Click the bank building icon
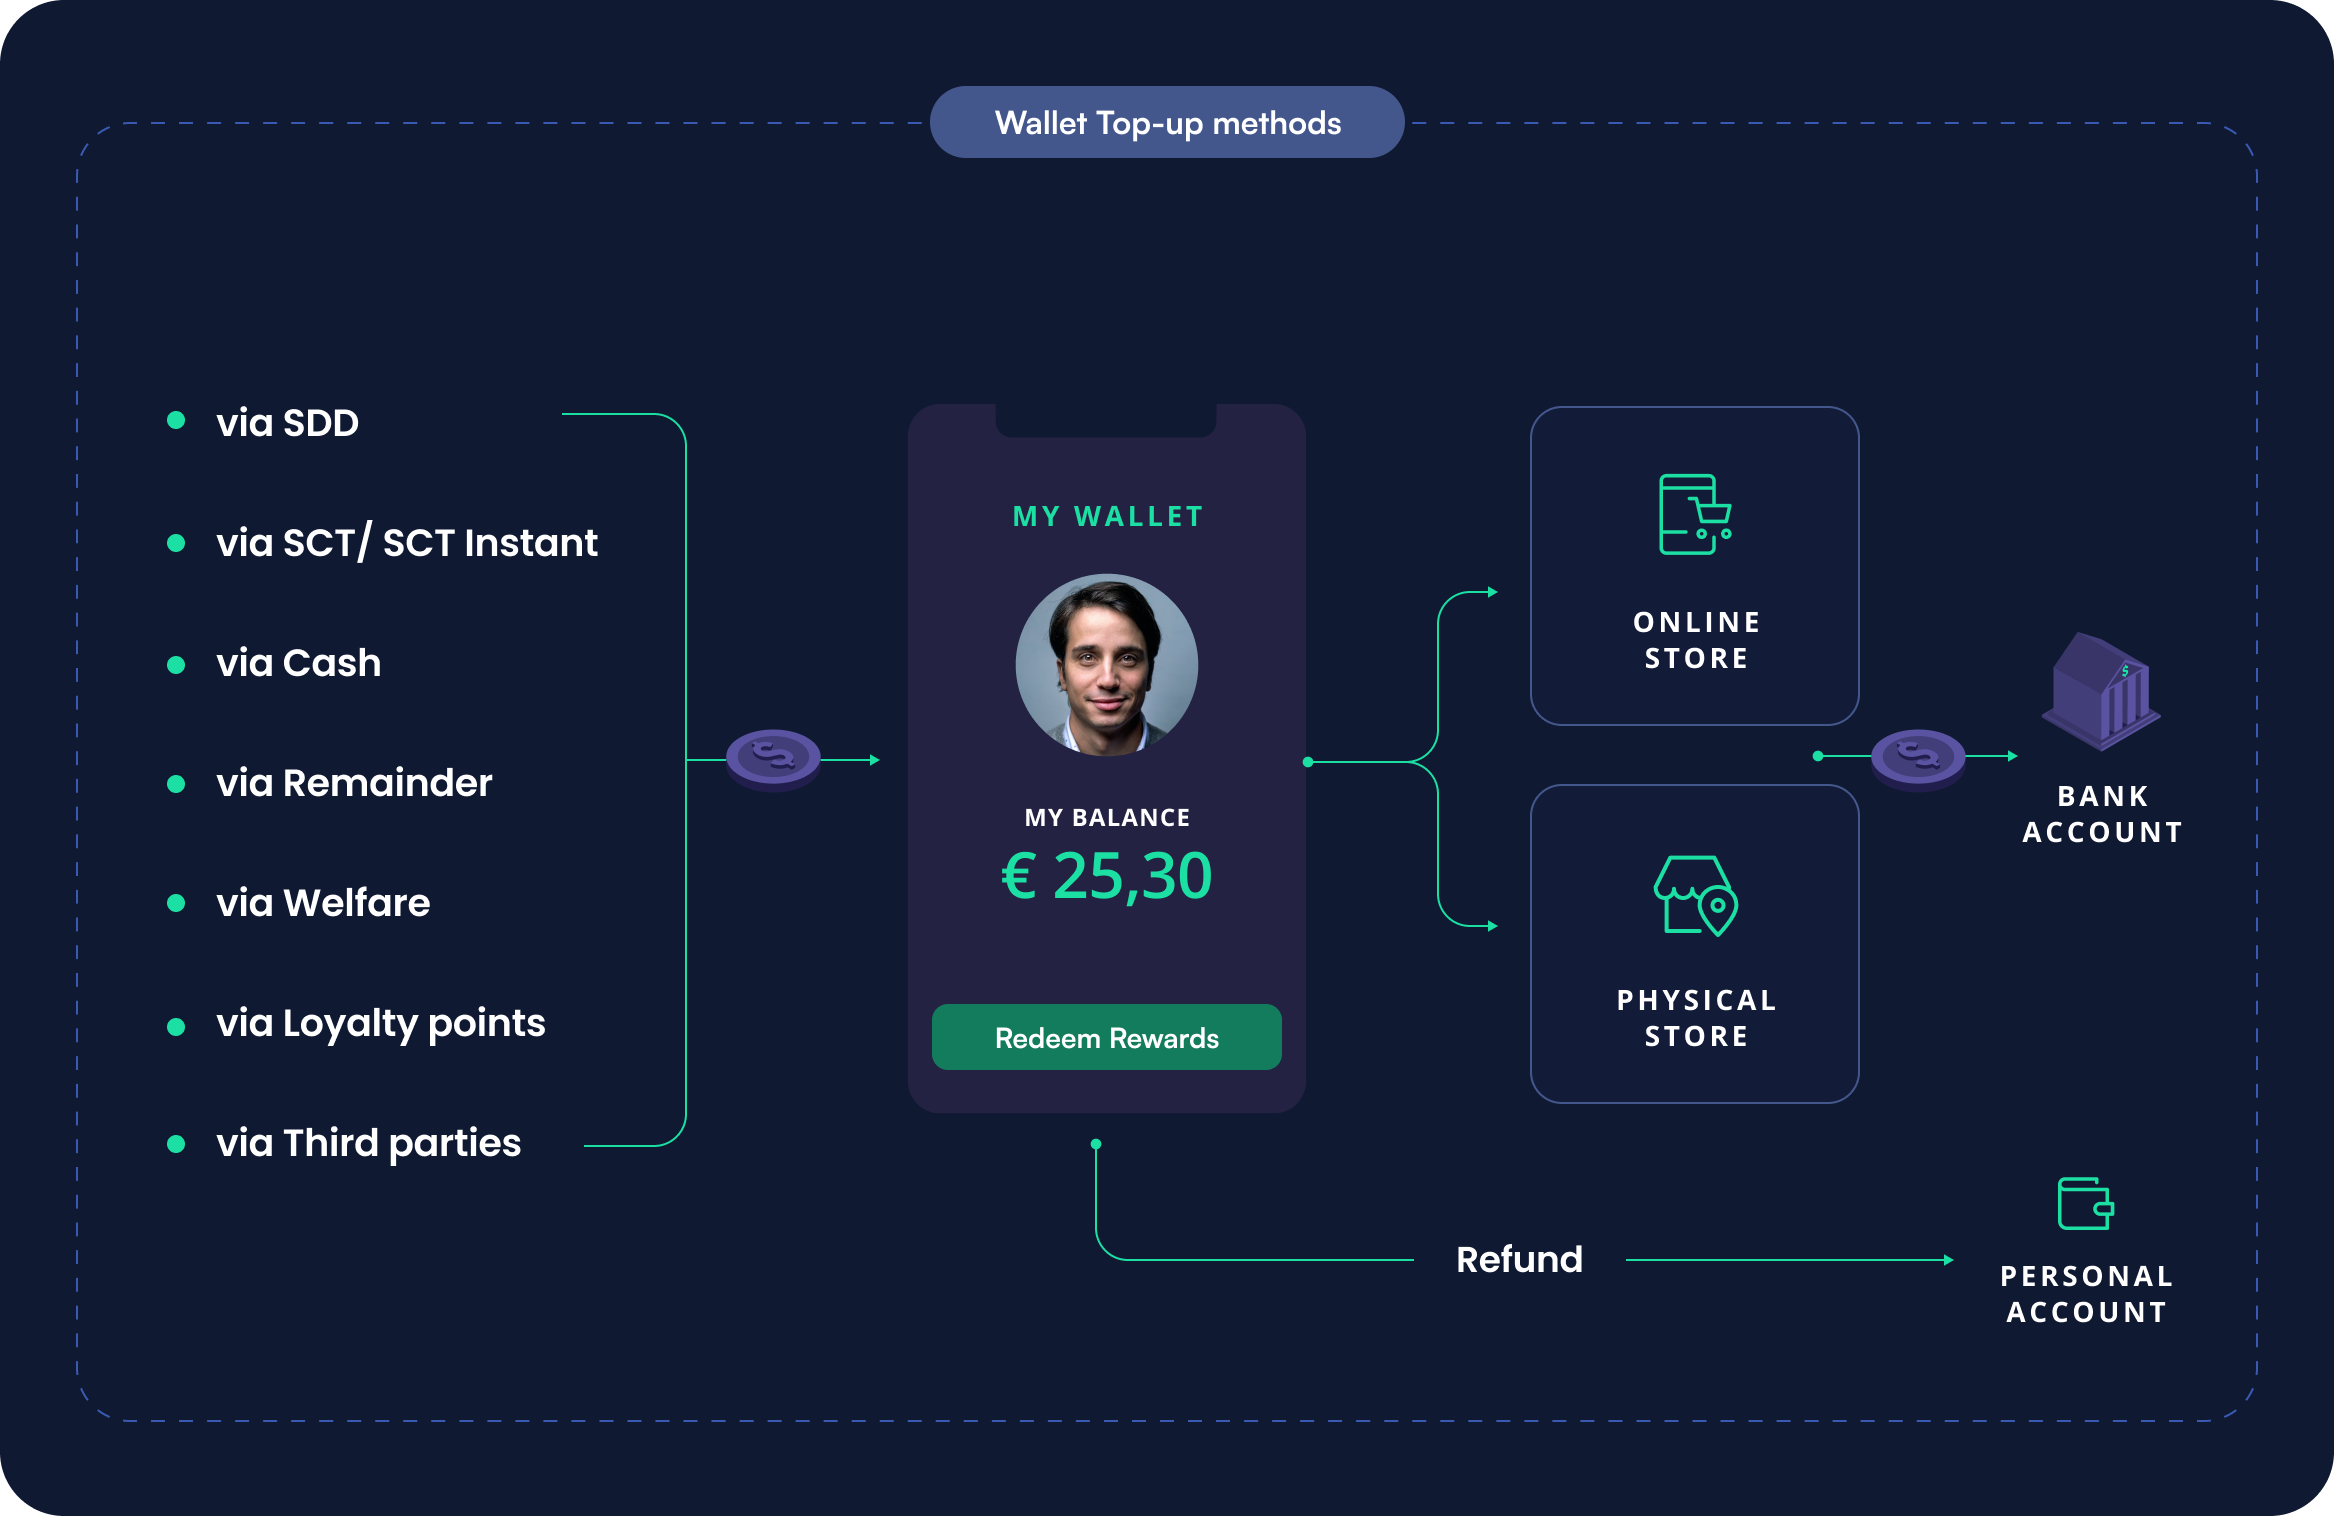 [x=2101, y=691]
